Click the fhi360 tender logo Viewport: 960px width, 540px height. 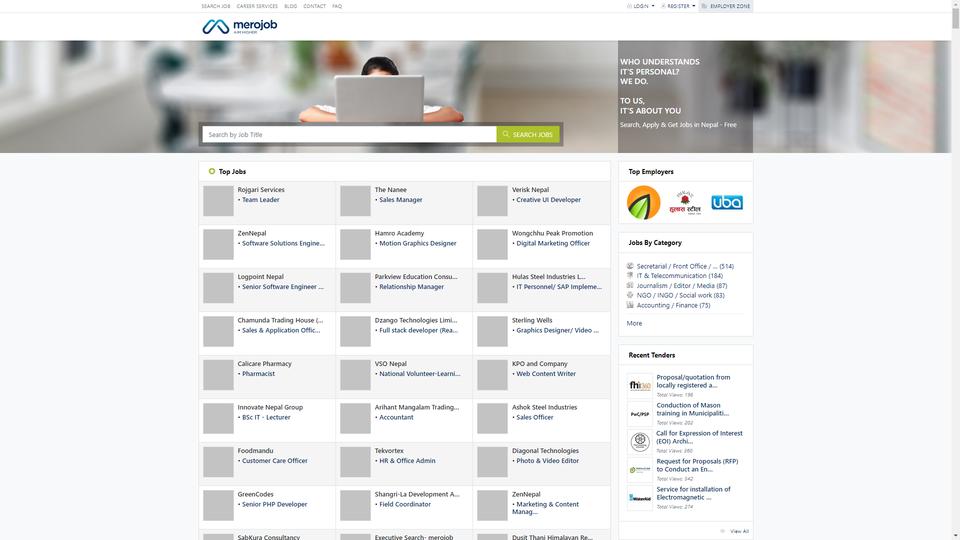tap(640, 385)
